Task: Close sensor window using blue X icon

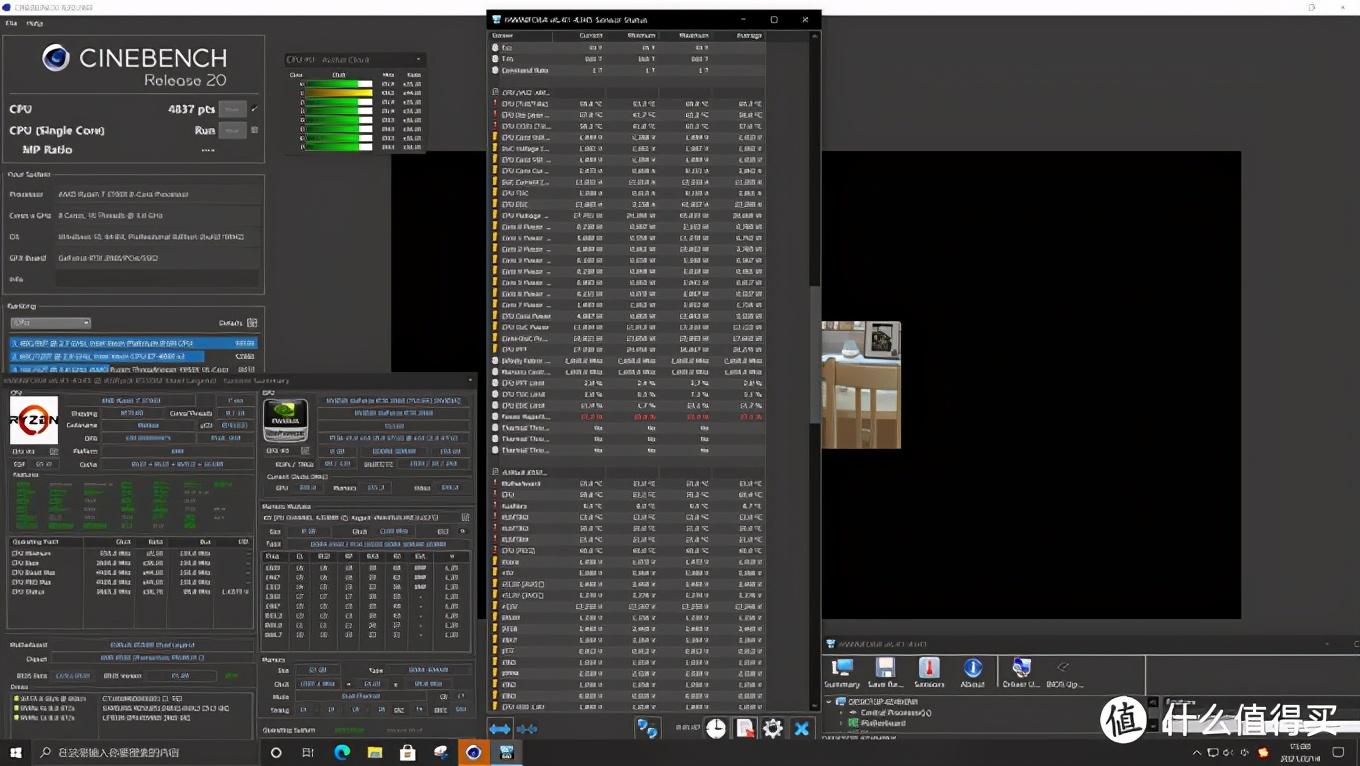Action: (801, 729)
